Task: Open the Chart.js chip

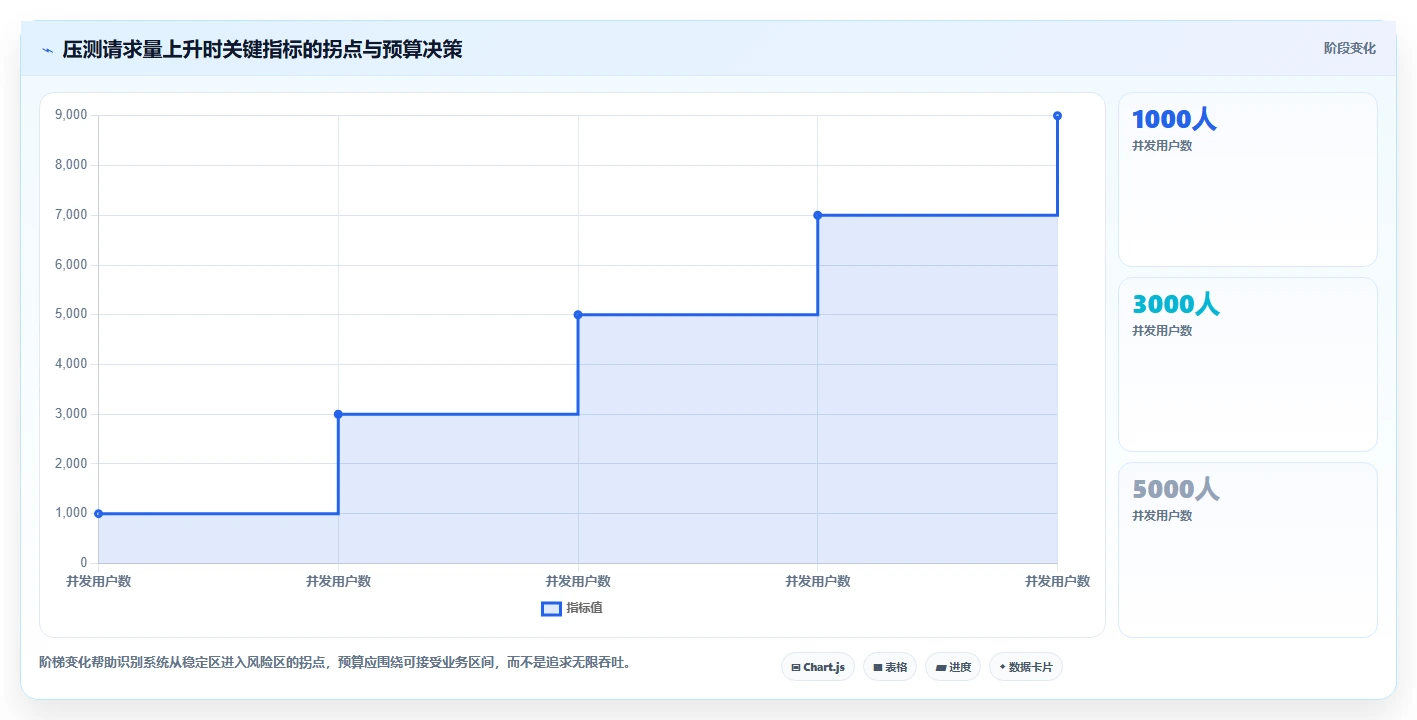Action: (x=817, y=667)
